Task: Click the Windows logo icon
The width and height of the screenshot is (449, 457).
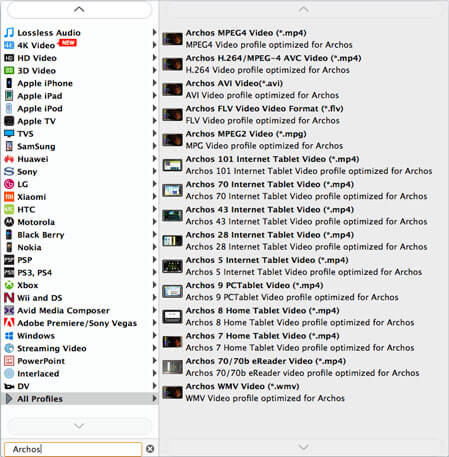Action: tap(9, 336)
